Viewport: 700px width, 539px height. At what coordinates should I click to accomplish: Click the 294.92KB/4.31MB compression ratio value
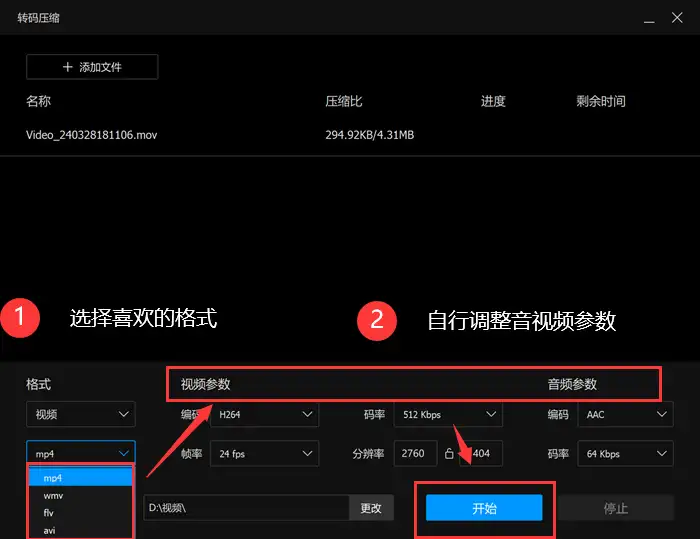(x=370, y=135)
